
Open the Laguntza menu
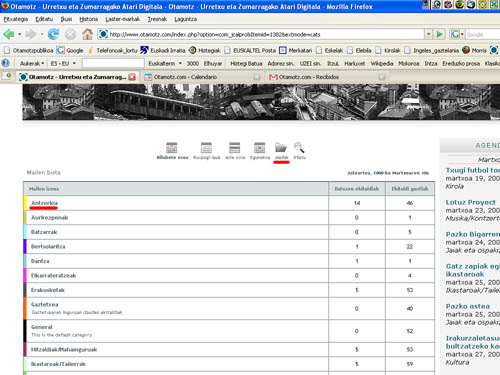(x=185, y=19)
